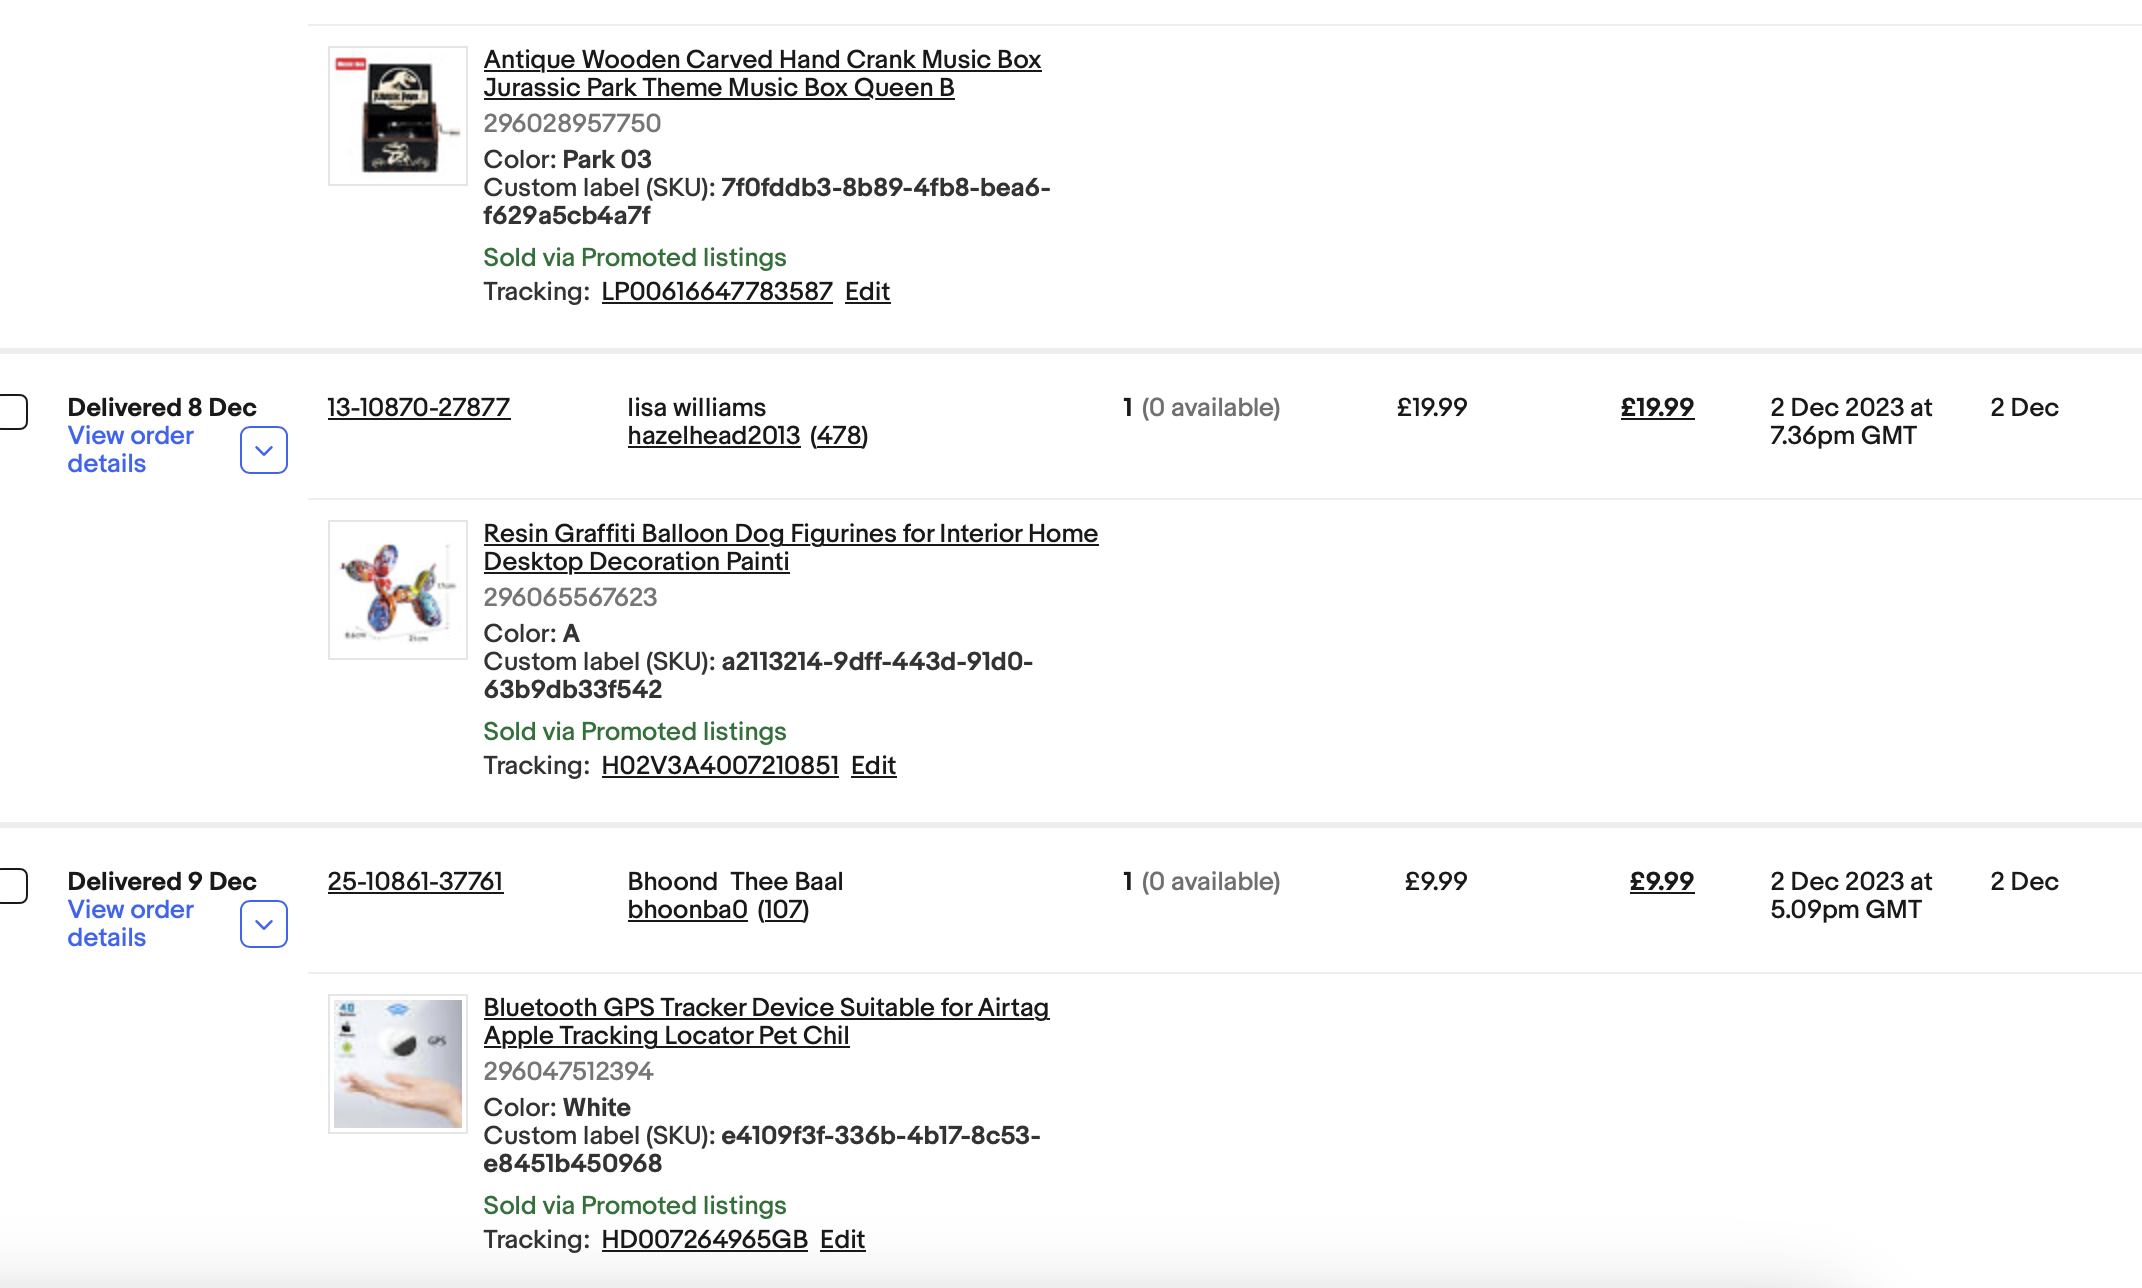Open buyer profile bhoonba0
Image resolution: width=2142 pixels, height=1288 pixels.
tap(687, 910)
